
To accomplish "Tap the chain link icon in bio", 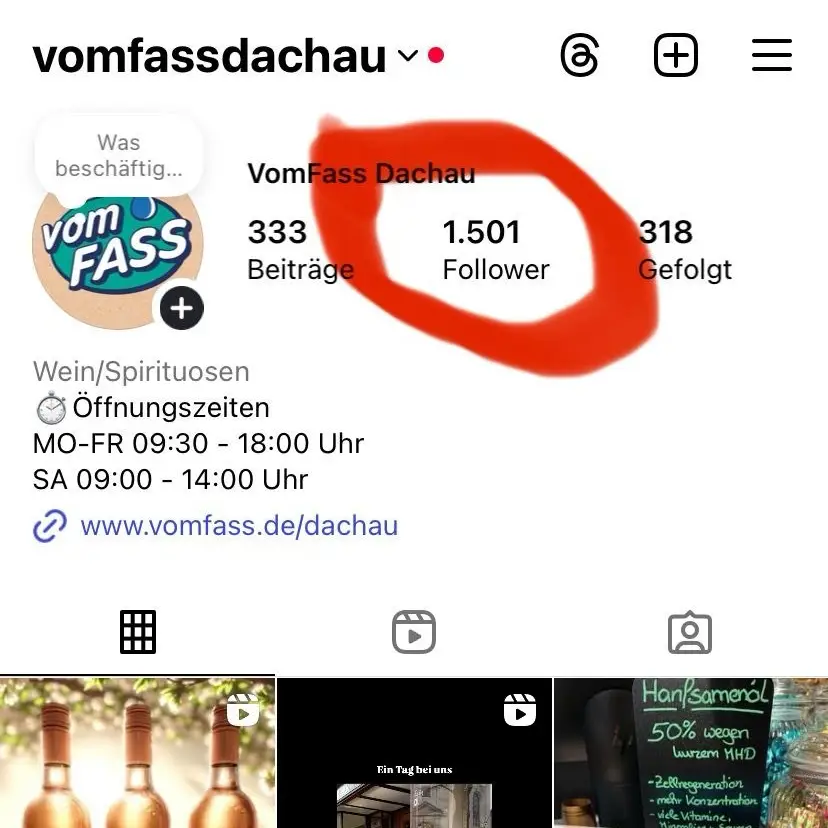I will click(50, 526).
